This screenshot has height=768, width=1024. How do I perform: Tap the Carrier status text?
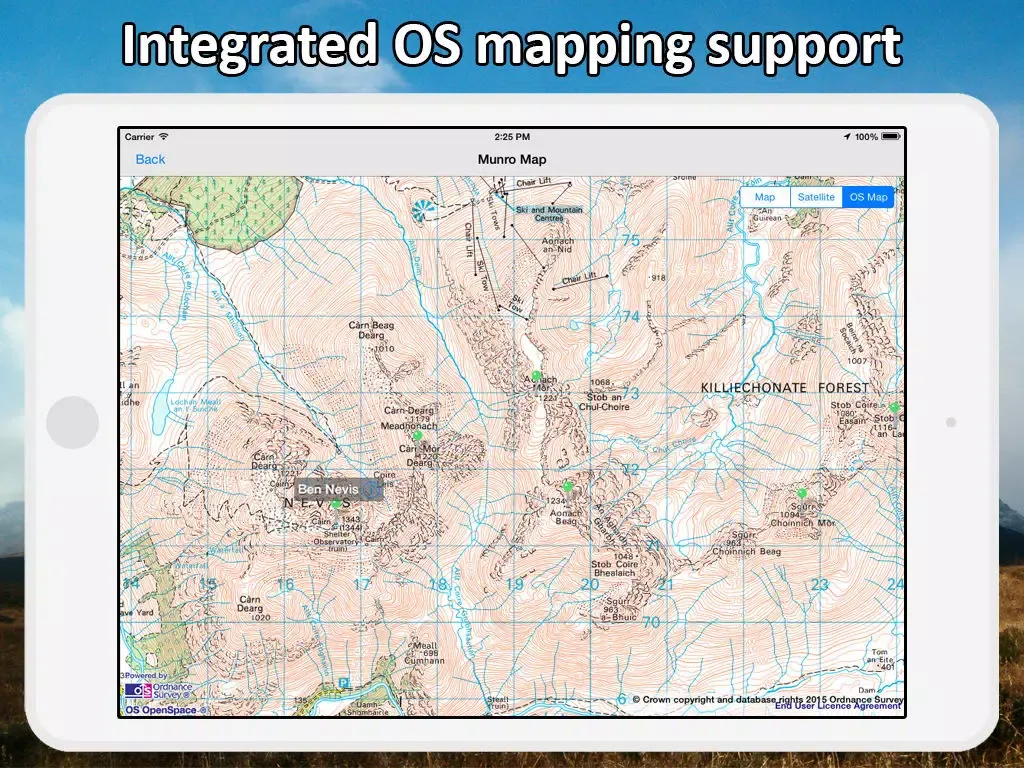(x=139, y=136)
